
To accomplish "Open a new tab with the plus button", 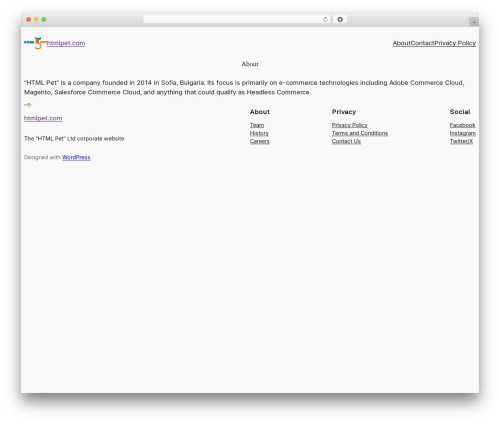I will click(x=474, y=22).
